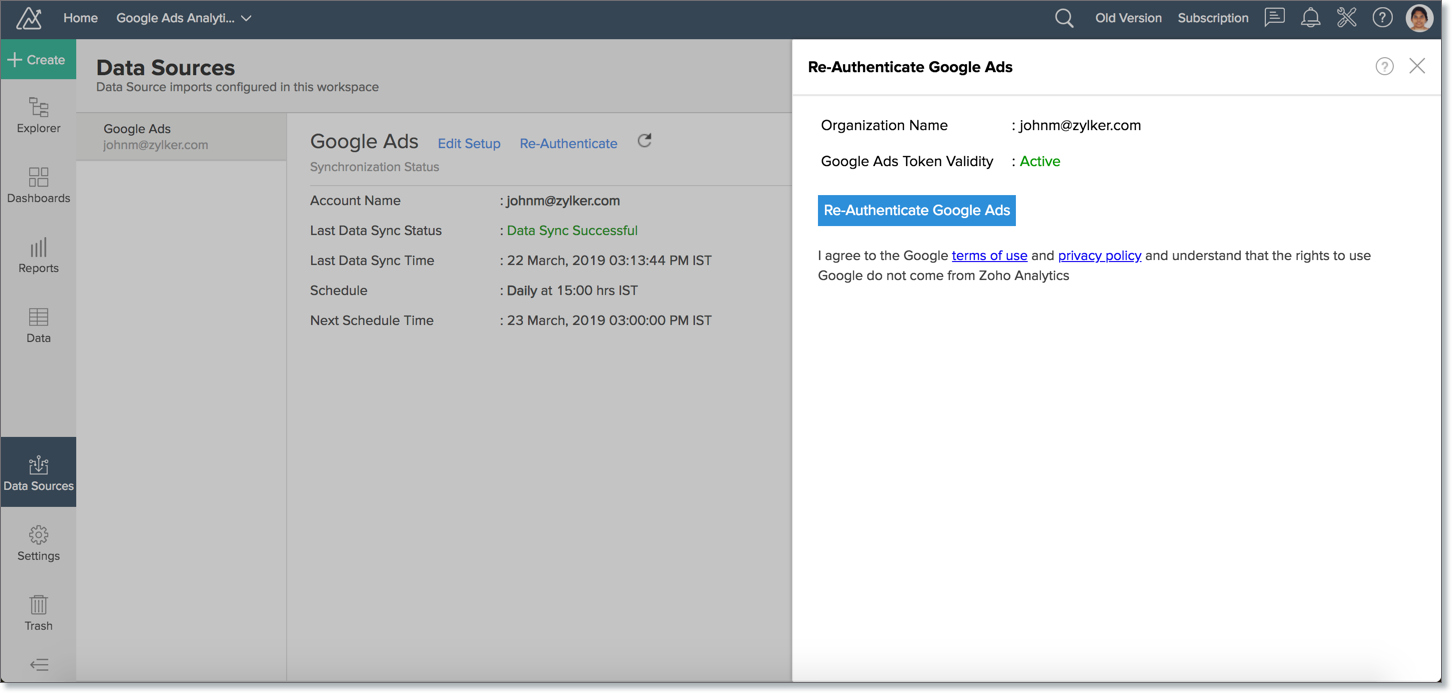Click the Data Sync Successful status text
The image size is (1452, 693).
(572, 230)
